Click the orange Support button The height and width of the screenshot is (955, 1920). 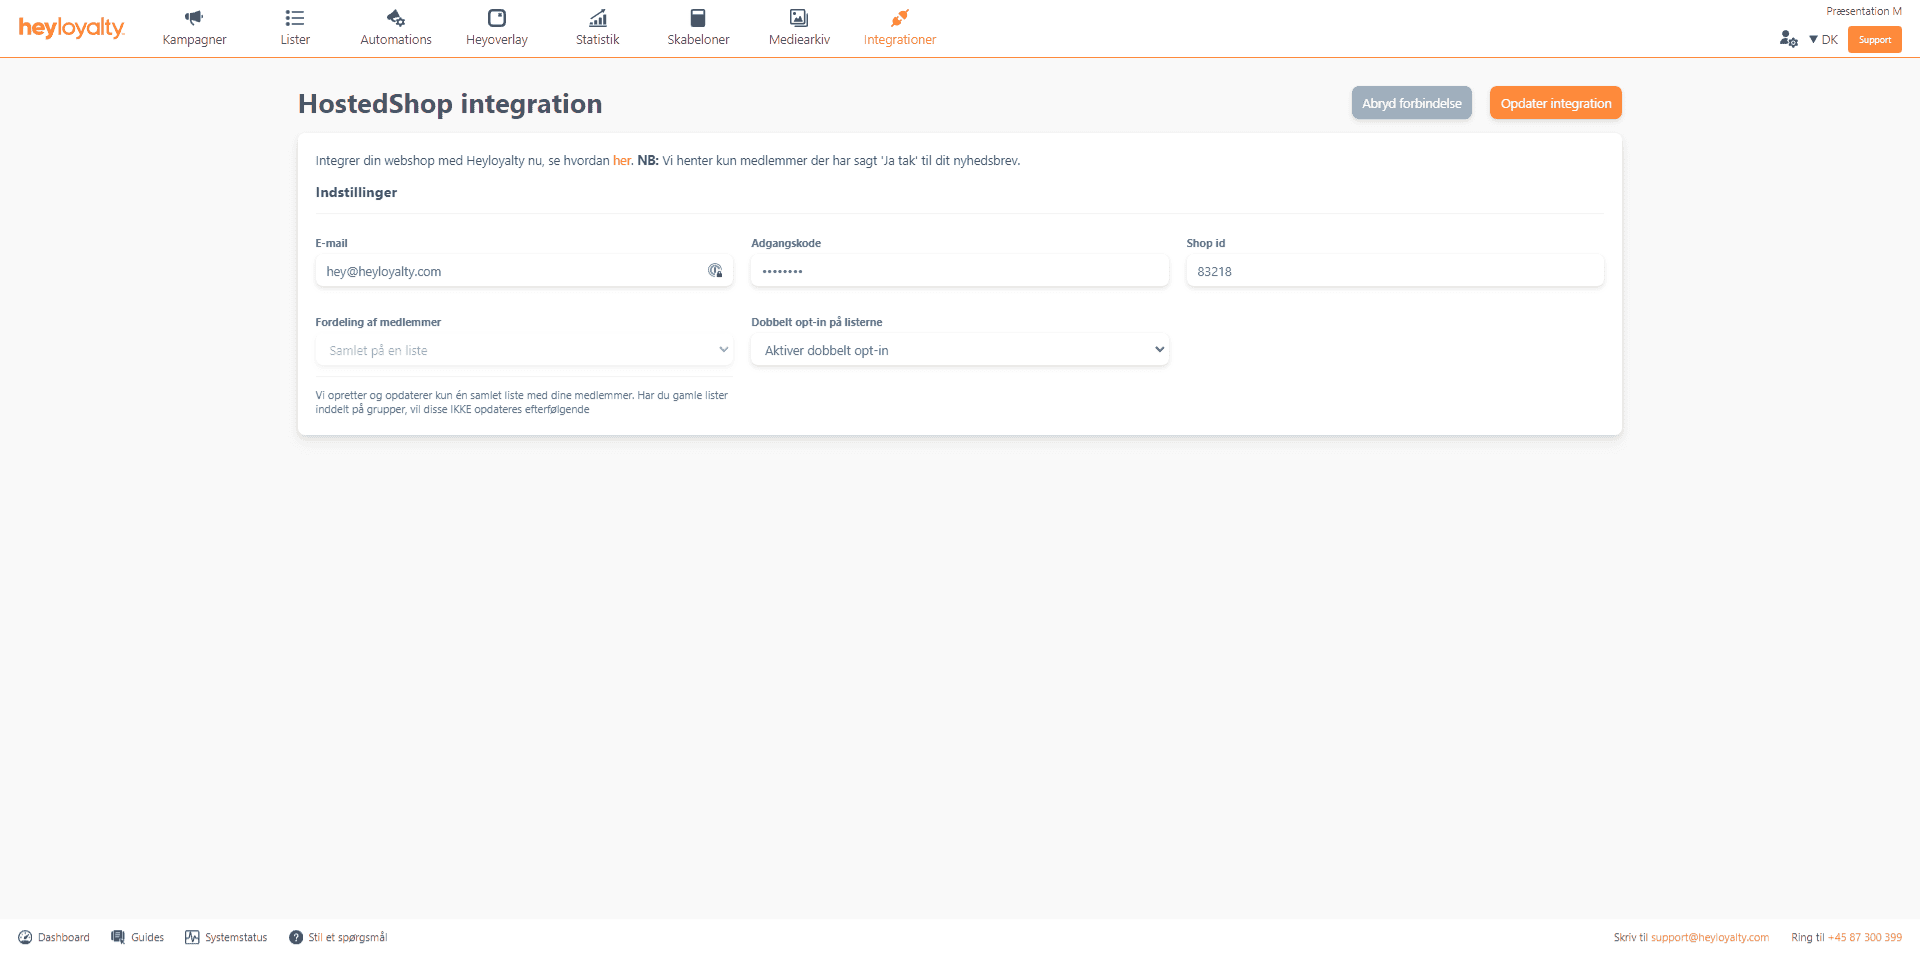coord(1874,40)
